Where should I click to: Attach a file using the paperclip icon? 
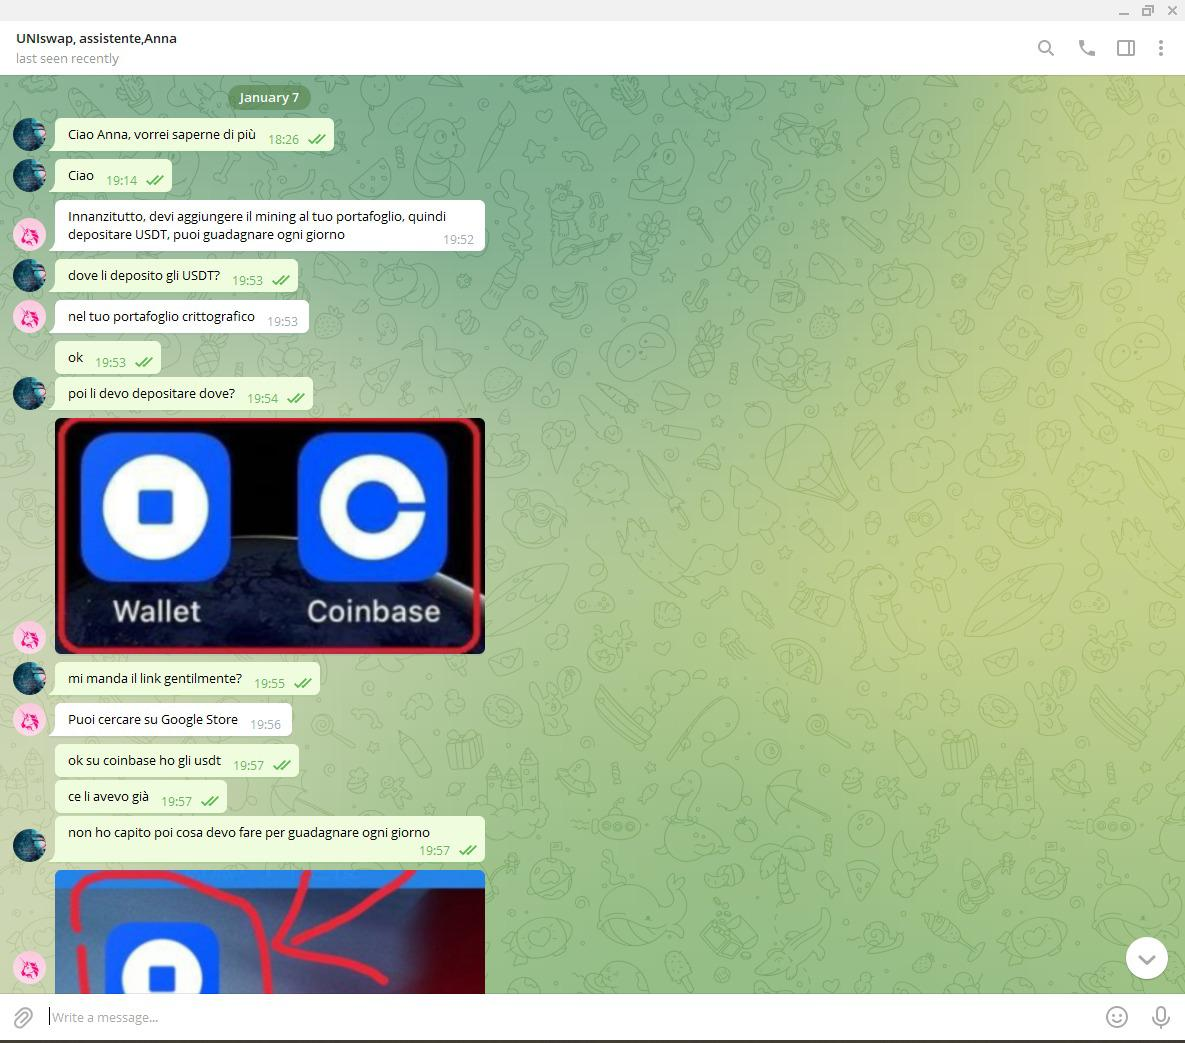[x=23, y=1018]
